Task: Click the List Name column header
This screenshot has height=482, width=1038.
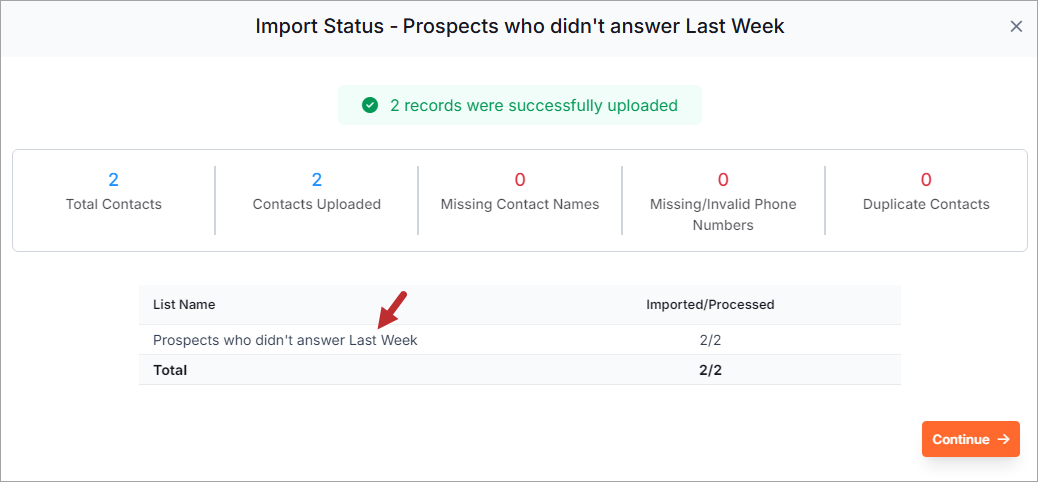Action: pyautogui.click(x=184, y=305)
